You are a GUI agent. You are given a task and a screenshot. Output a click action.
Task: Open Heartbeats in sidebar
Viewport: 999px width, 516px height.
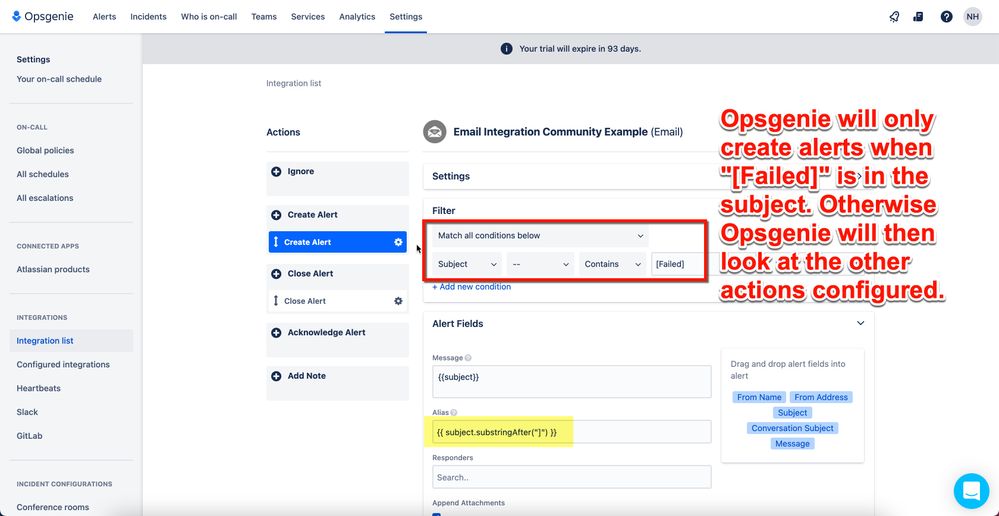pyautogui.click(x=39, y=388)
